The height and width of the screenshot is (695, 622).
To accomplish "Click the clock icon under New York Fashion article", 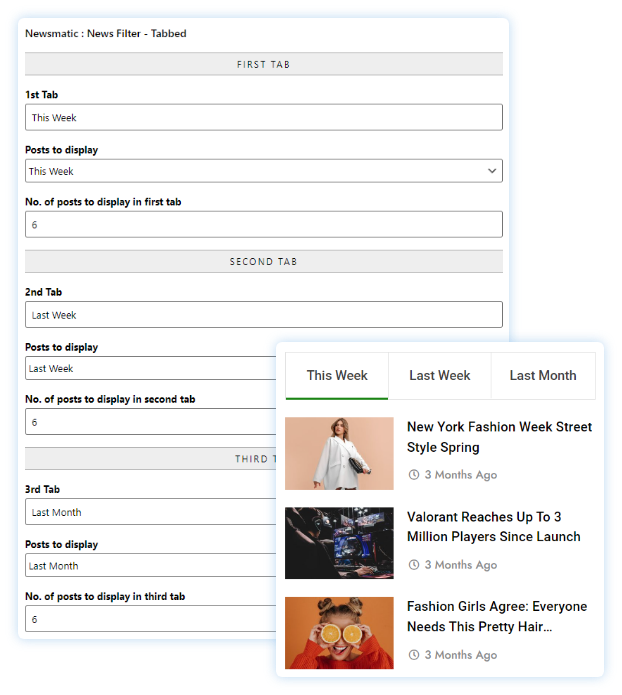I will (414, 475).
